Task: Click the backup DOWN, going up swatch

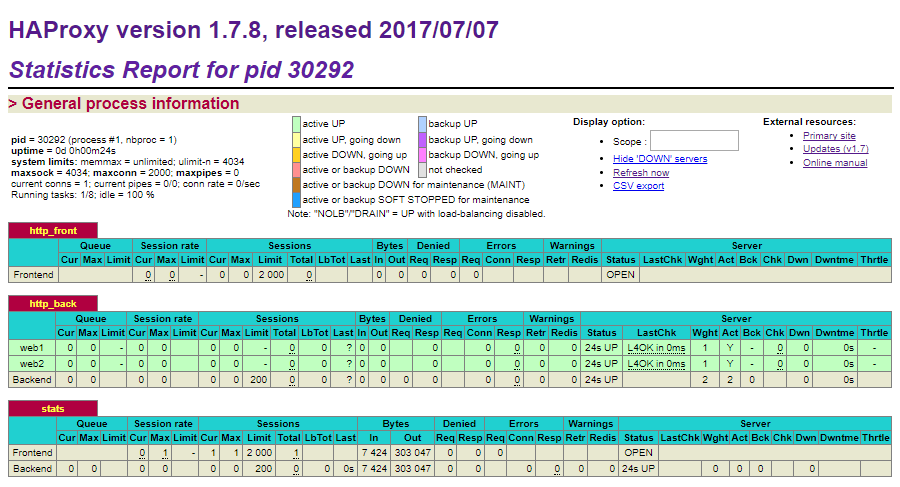Action: pyautogui.click(x=422, y=154)
